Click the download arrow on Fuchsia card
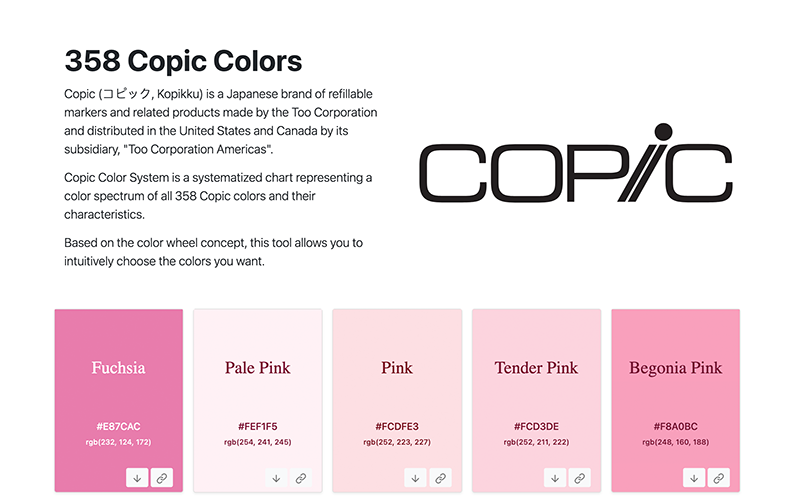Viewport: 800px width, 500px height. (138, 478)
